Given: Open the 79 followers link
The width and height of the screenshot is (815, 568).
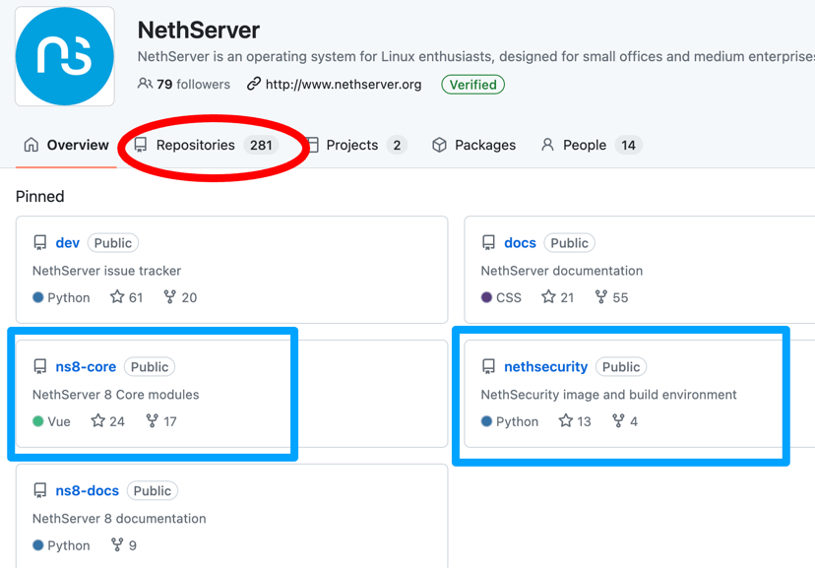Looking at the screenshot, I should click(184, 84).
